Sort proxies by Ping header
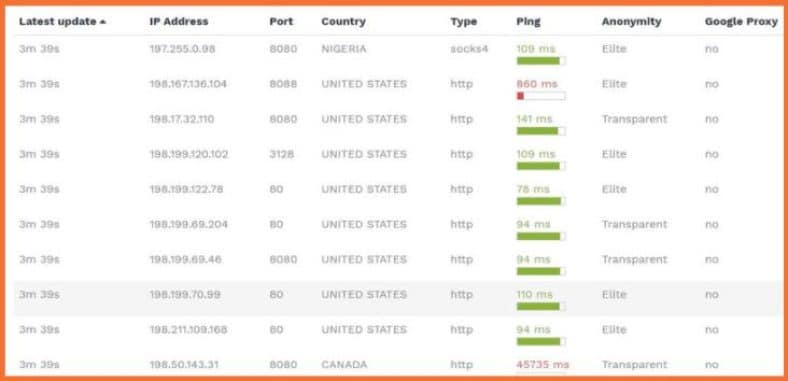 click(528, 22)
